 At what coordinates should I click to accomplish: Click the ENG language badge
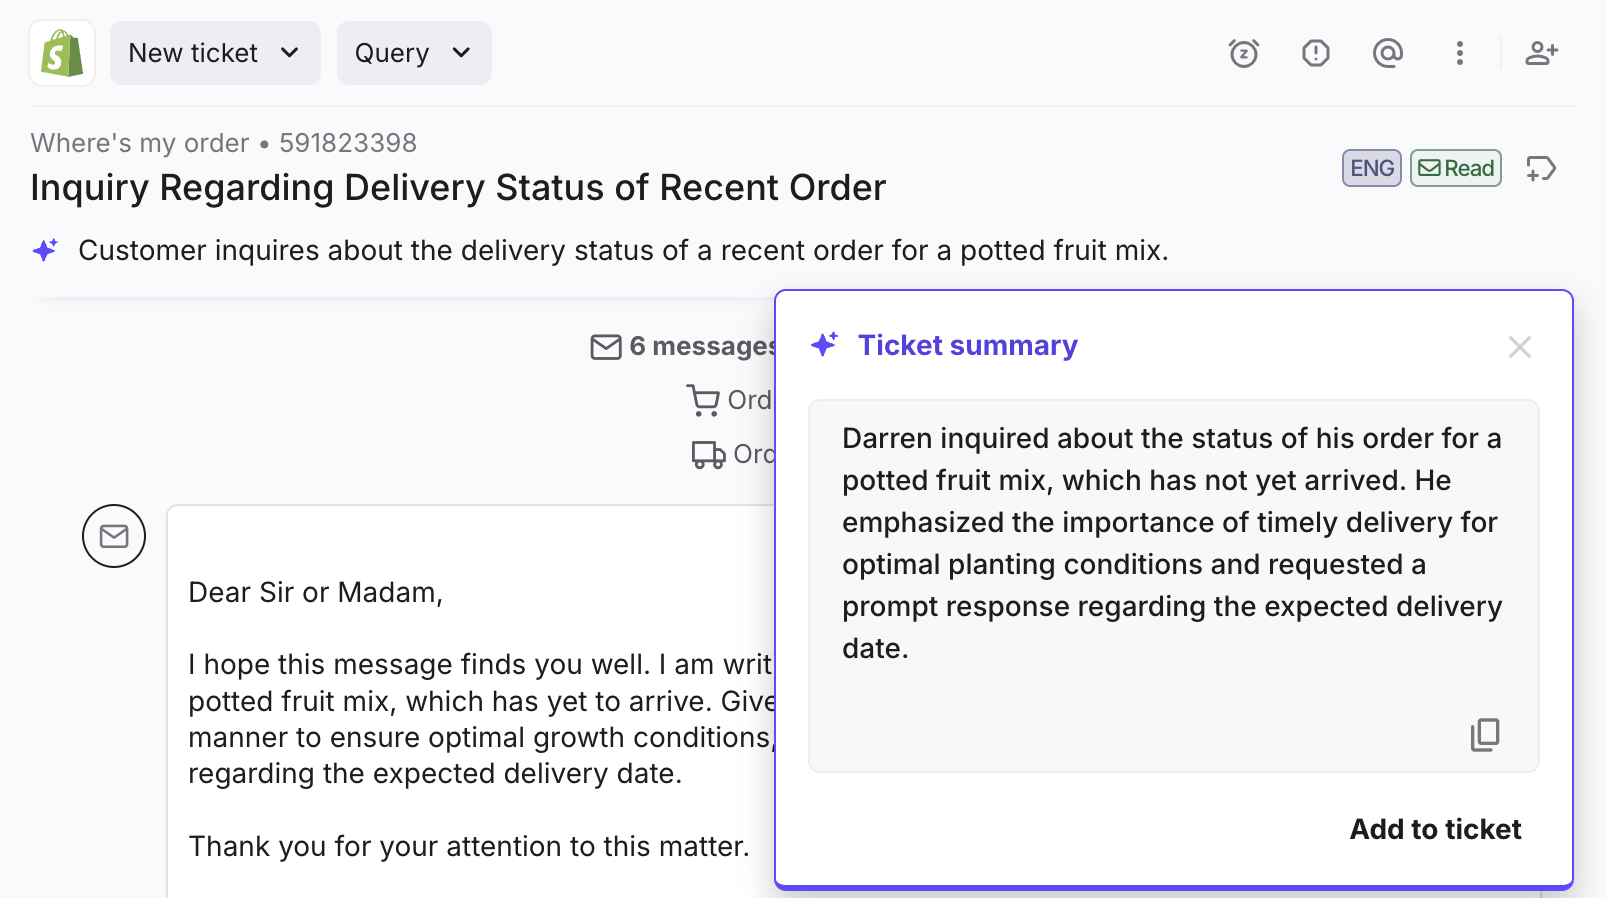[x=1372, y=168]
